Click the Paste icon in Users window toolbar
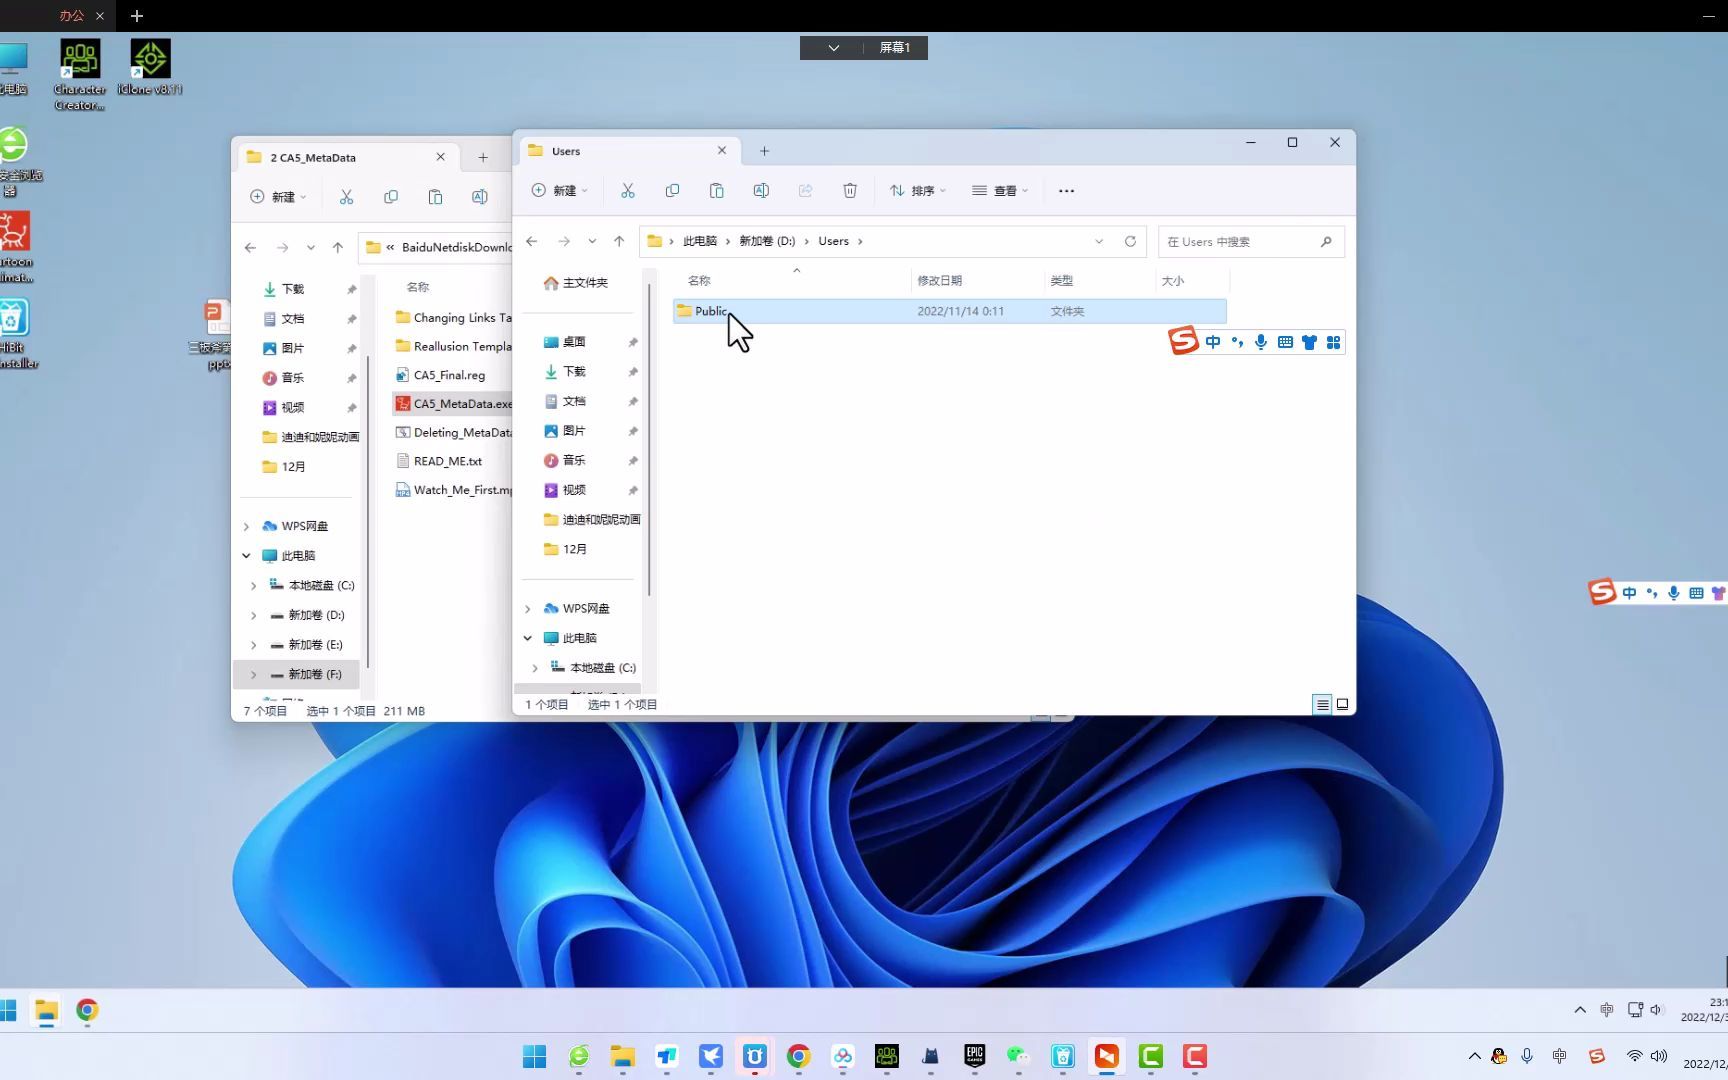 tap(716, 190)
